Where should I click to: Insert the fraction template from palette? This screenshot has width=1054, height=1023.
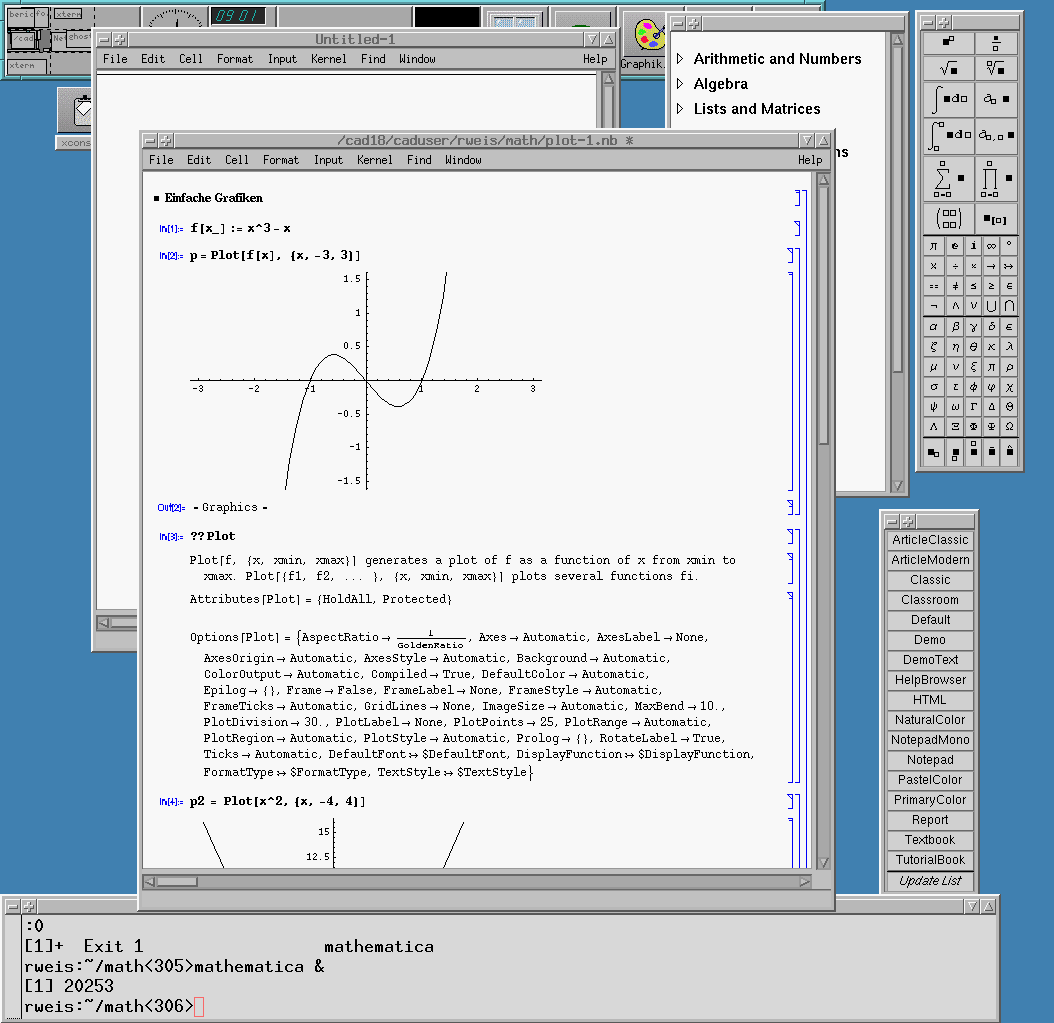click(x=996, y=42)
